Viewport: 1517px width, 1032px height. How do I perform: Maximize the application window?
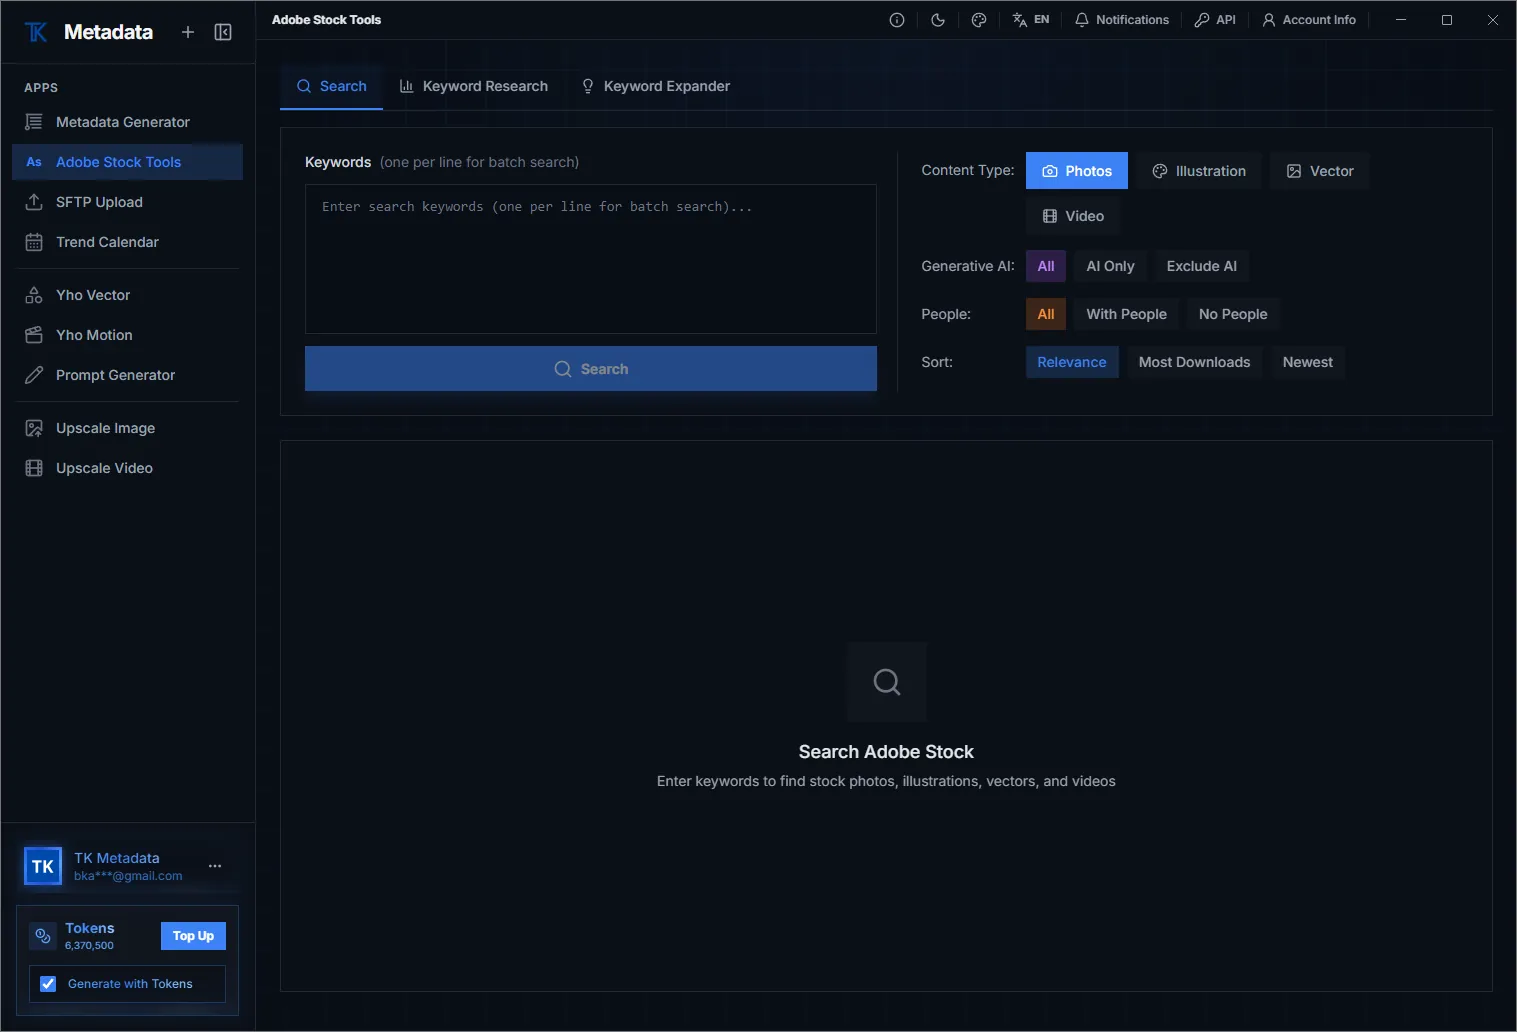(x=1447, y=20)
